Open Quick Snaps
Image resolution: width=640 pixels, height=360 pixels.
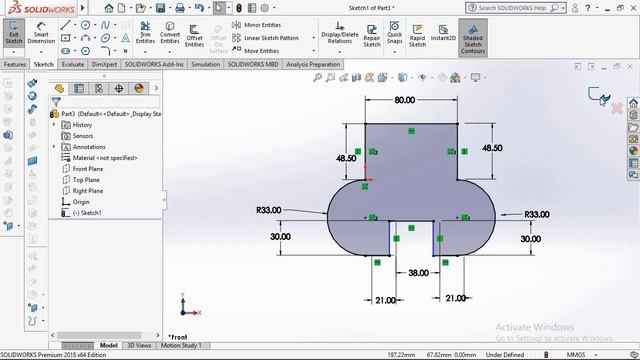394,33
